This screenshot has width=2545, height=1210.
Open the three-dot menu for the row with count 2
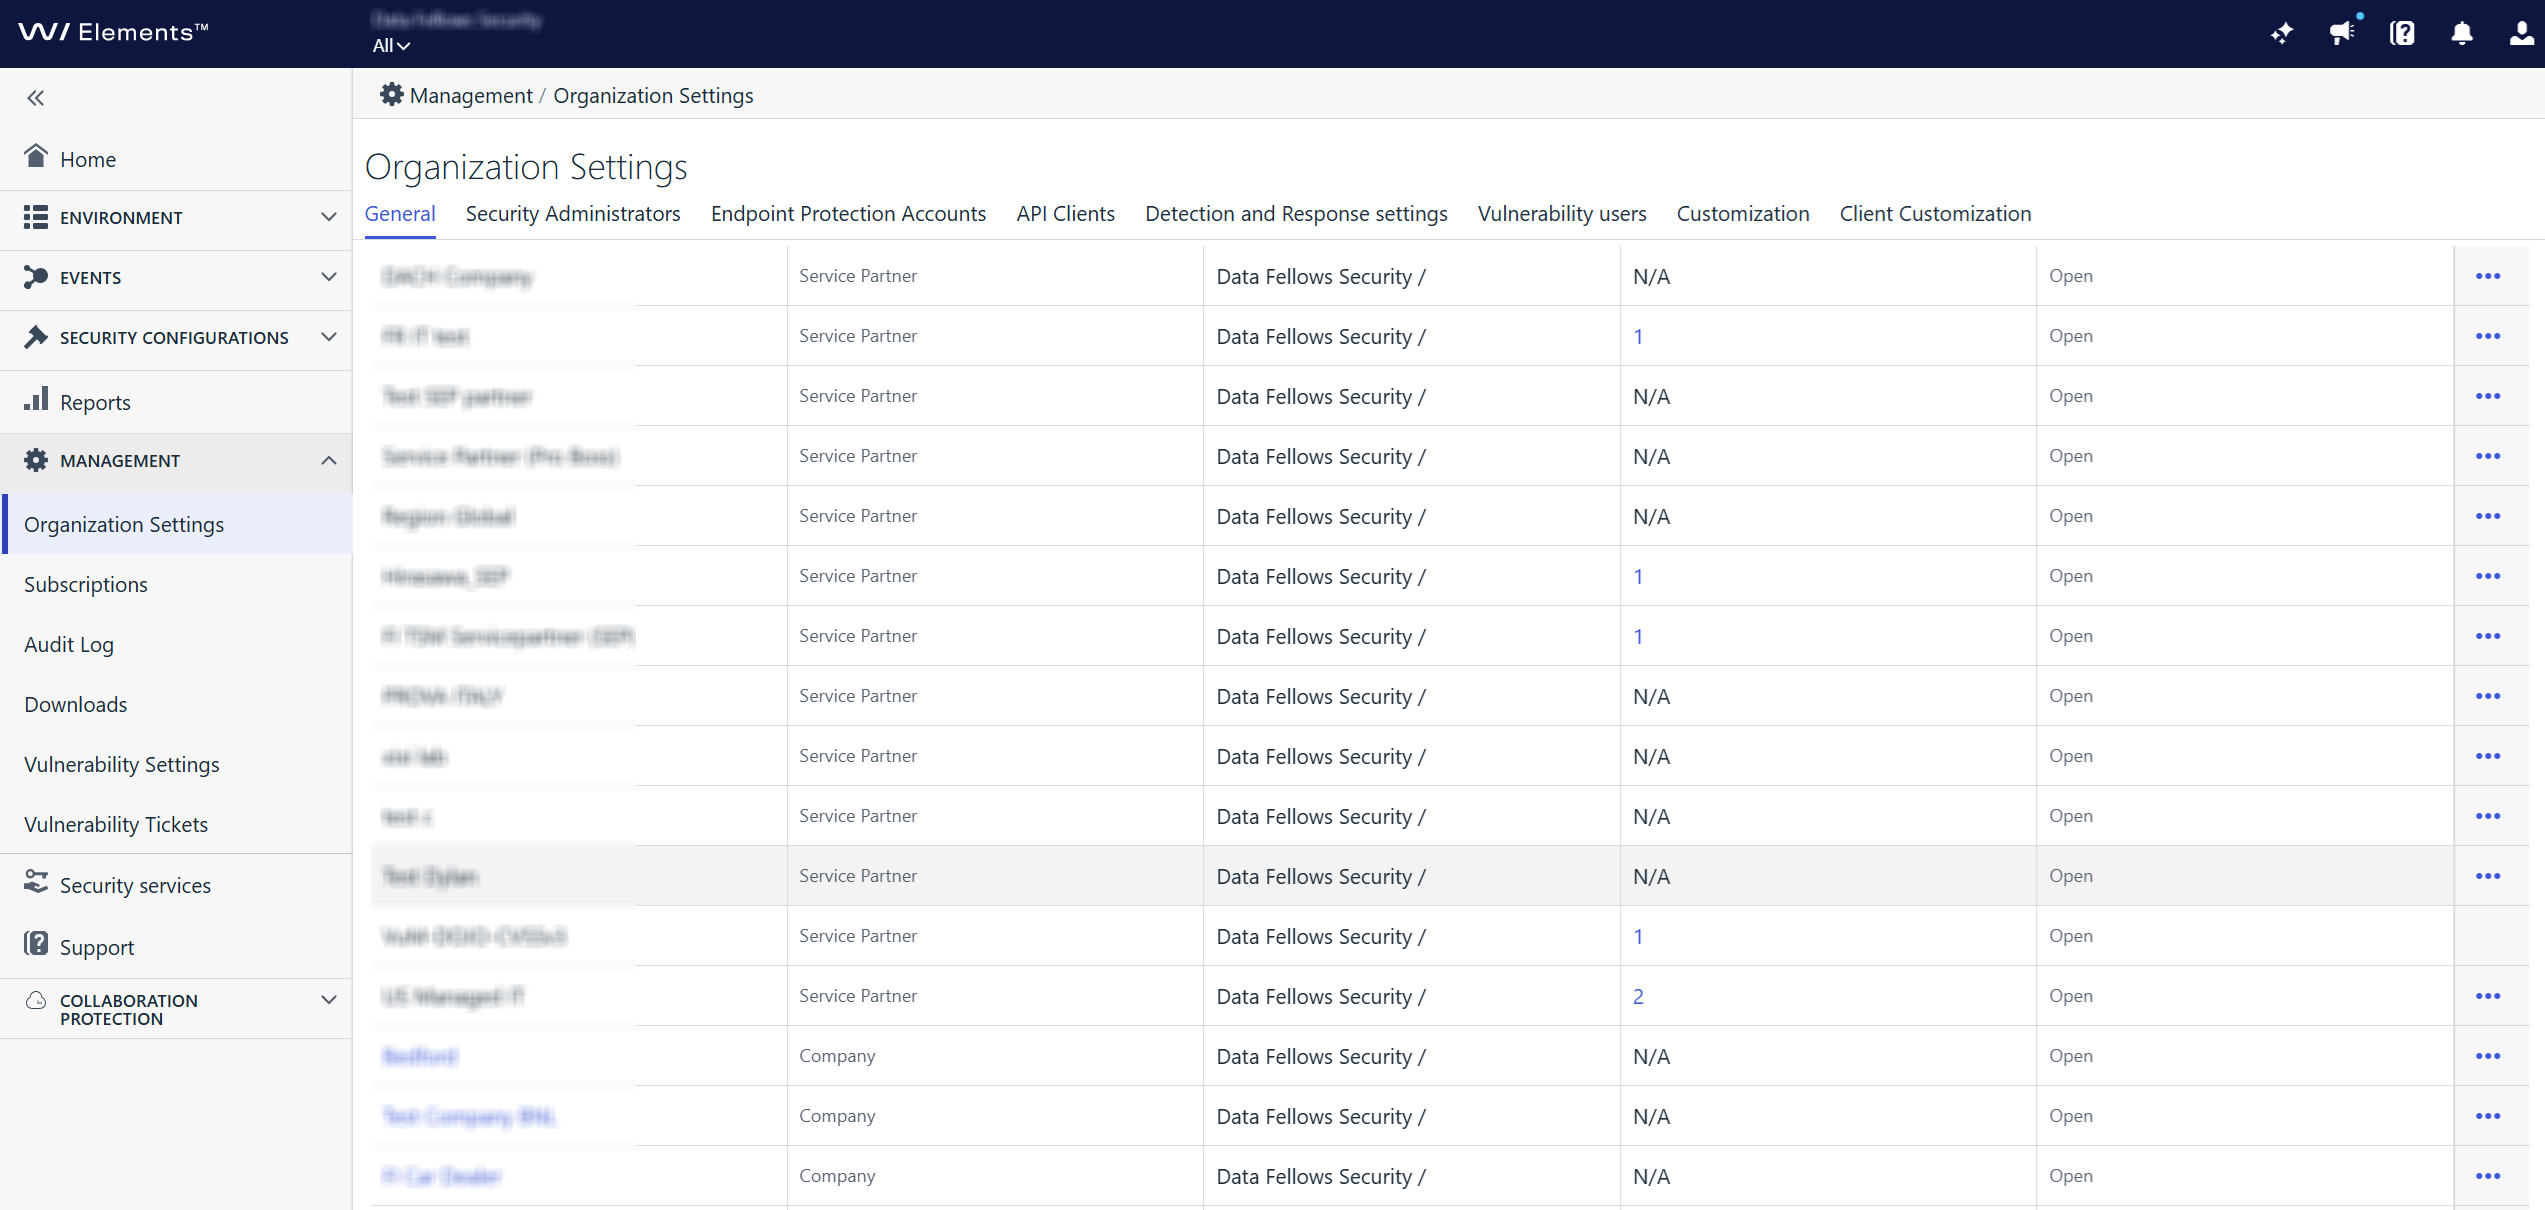coord(2488,996)
